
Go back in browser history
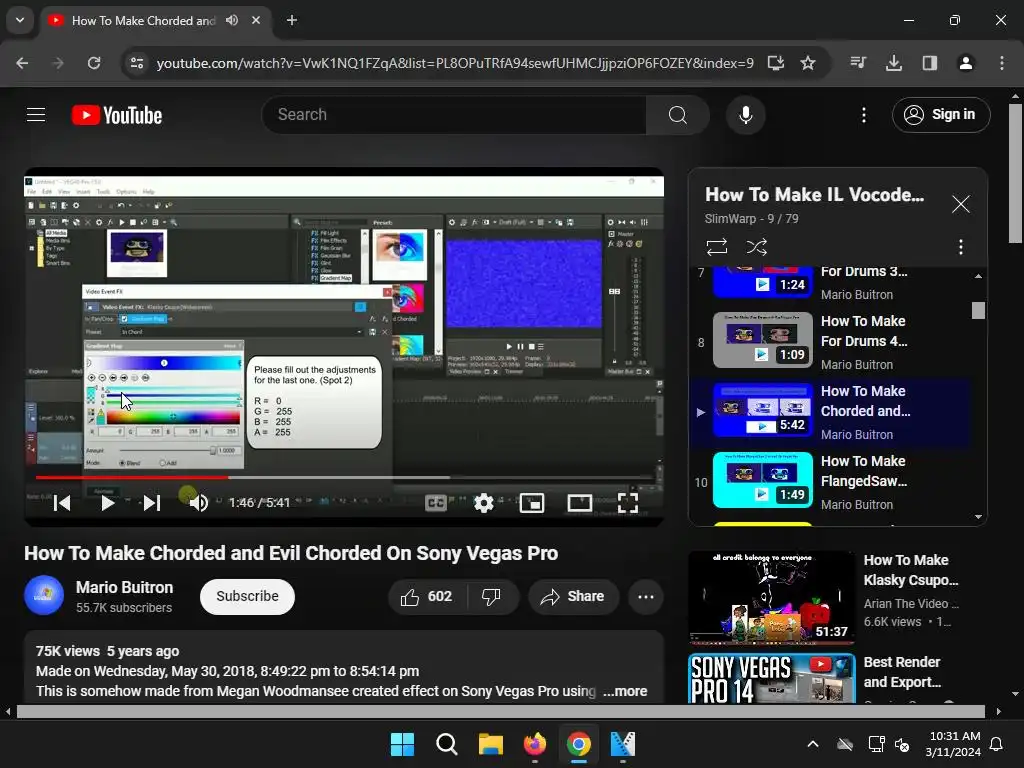coord(22,63)
